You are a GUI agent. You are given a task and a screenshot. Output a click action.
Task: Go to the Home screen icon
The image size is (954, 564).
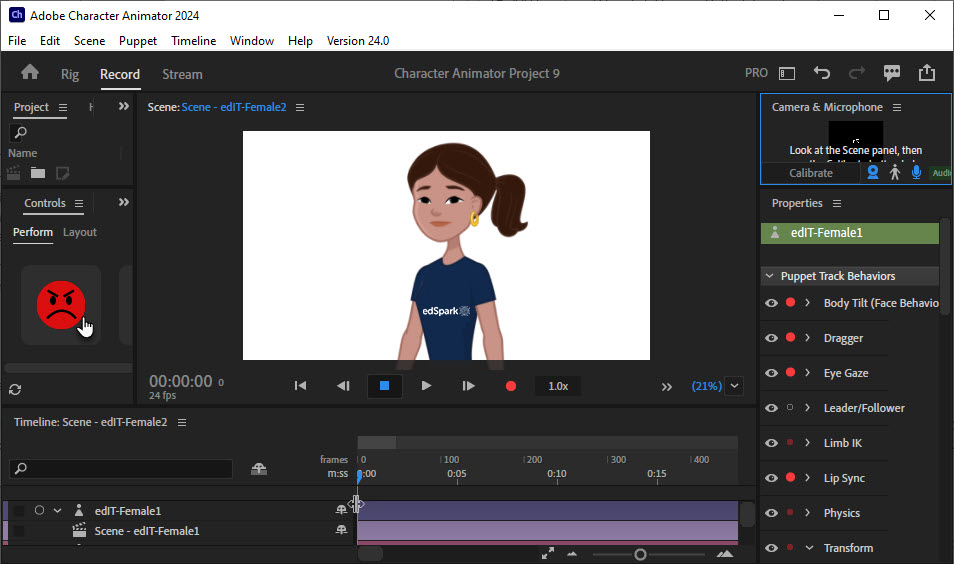pos(30,73)
